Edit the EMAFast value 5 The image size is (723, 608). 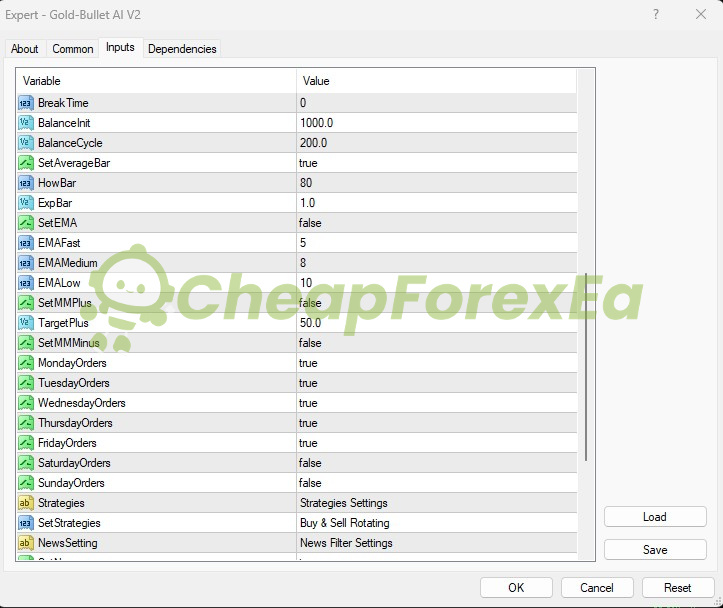pyautogui.click(x=437, y=243)
